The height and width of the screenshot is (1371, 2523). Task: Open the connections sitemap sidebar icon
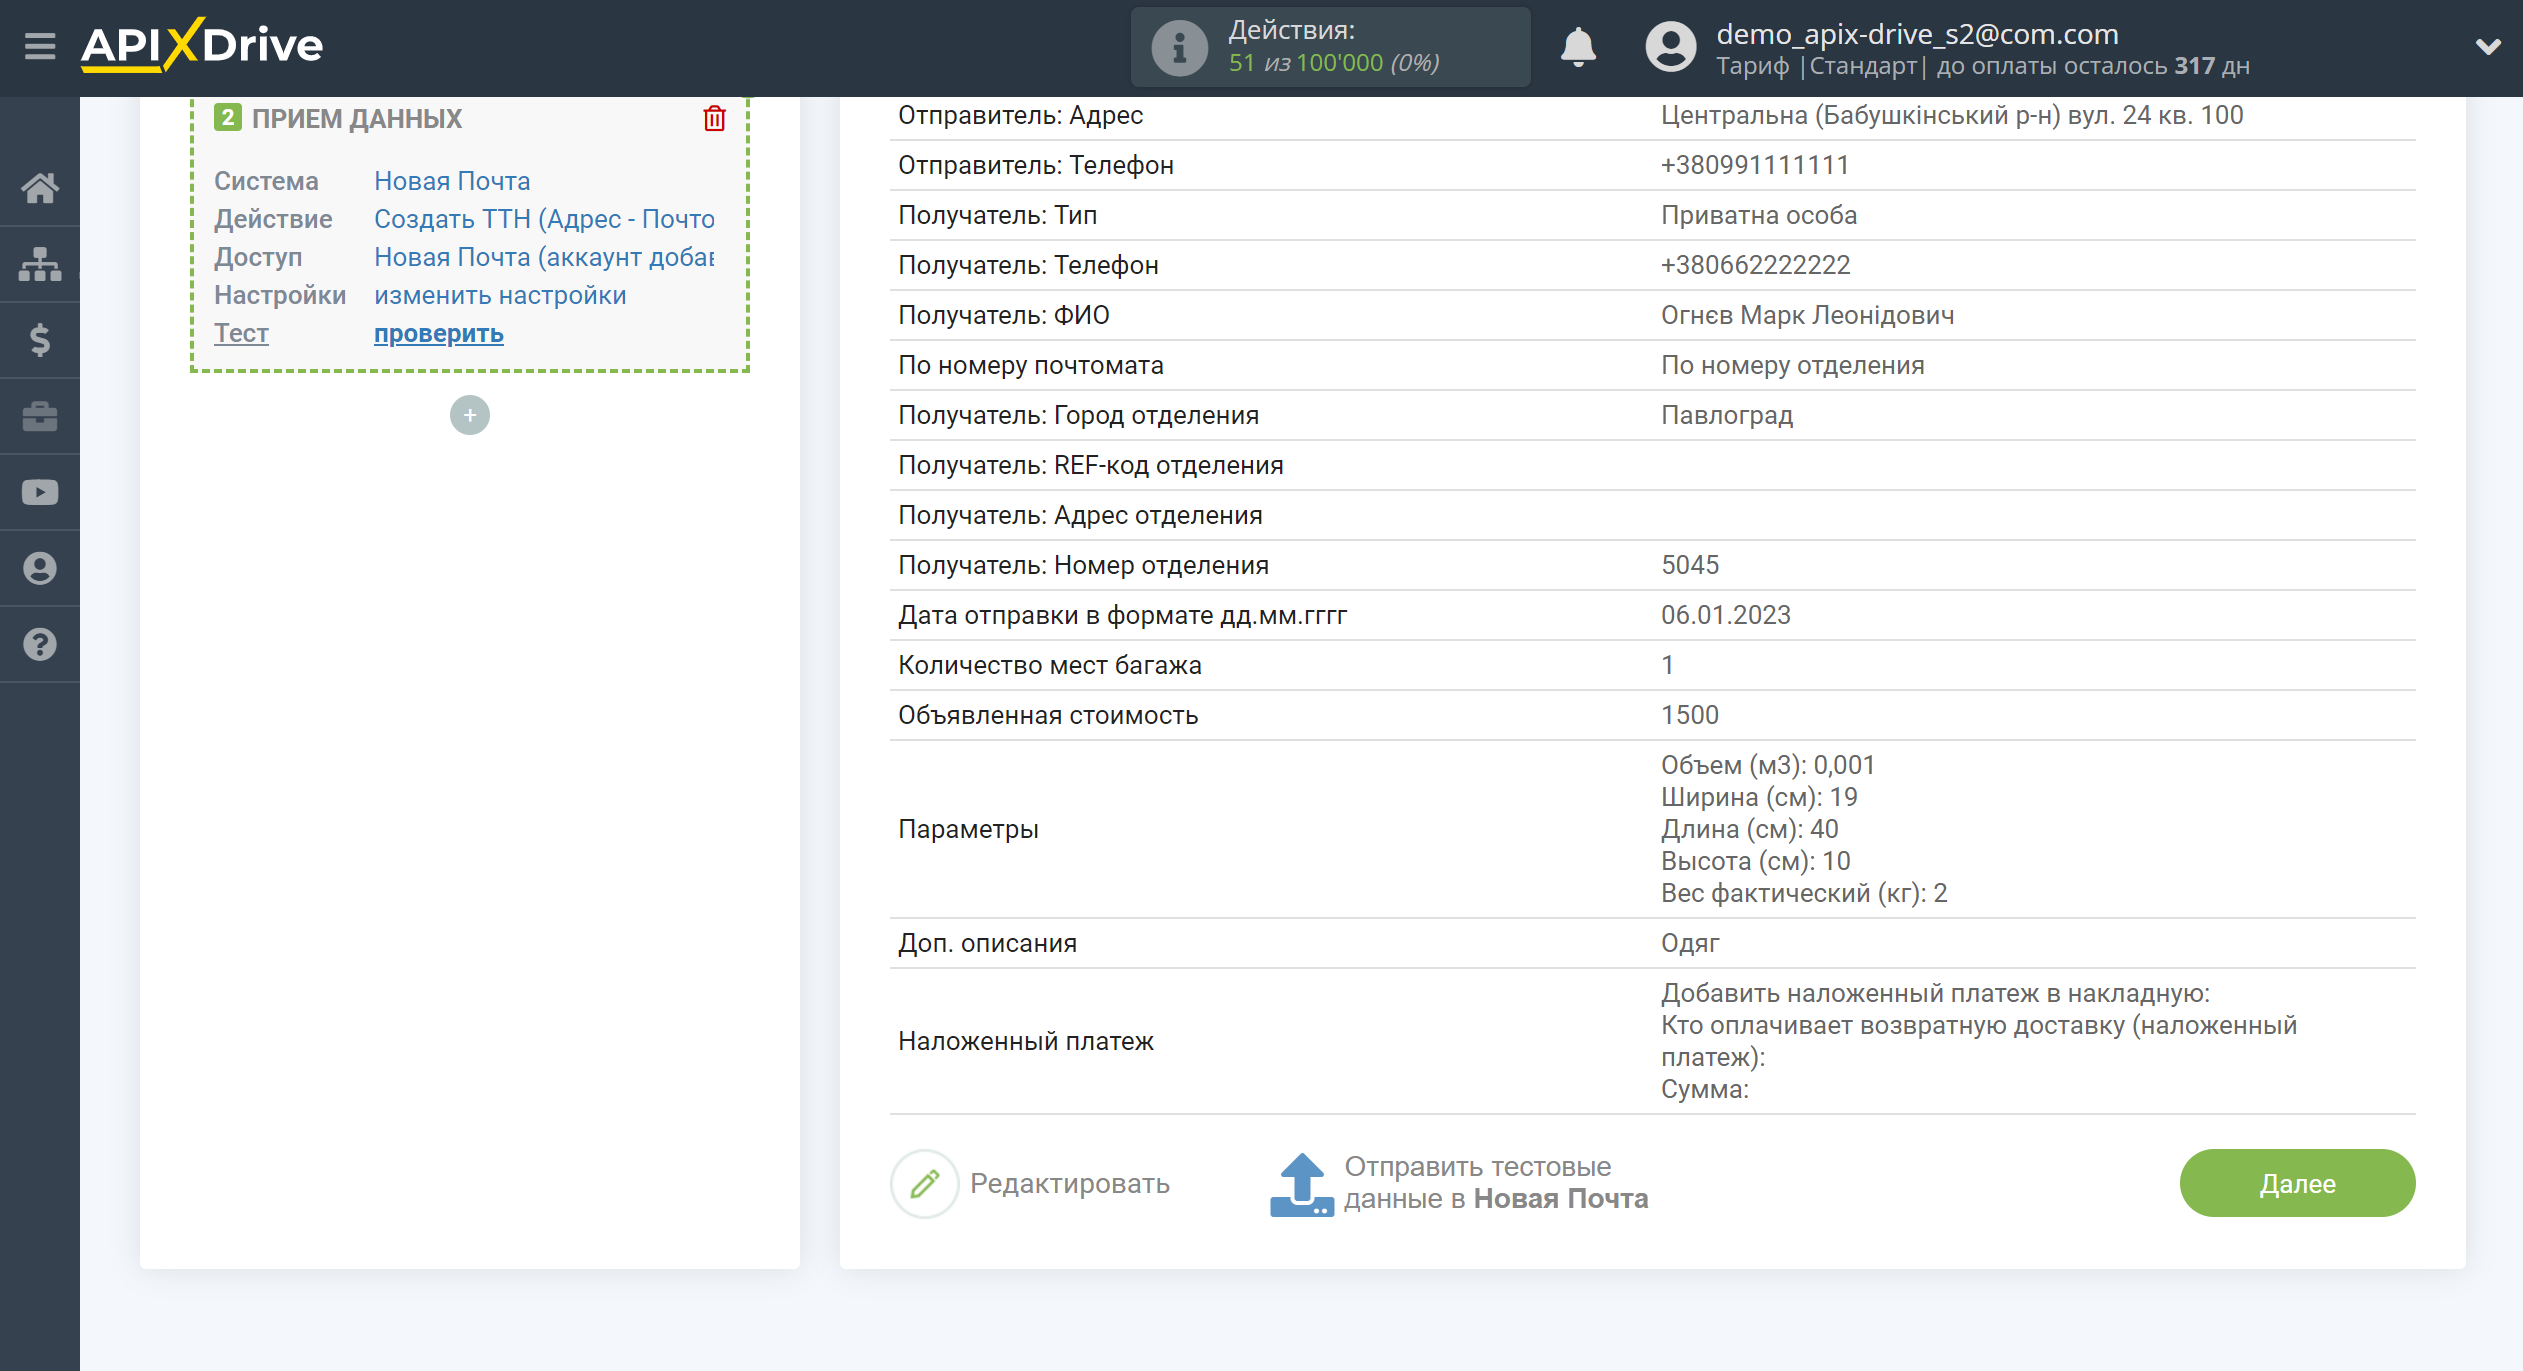(40, 264)
